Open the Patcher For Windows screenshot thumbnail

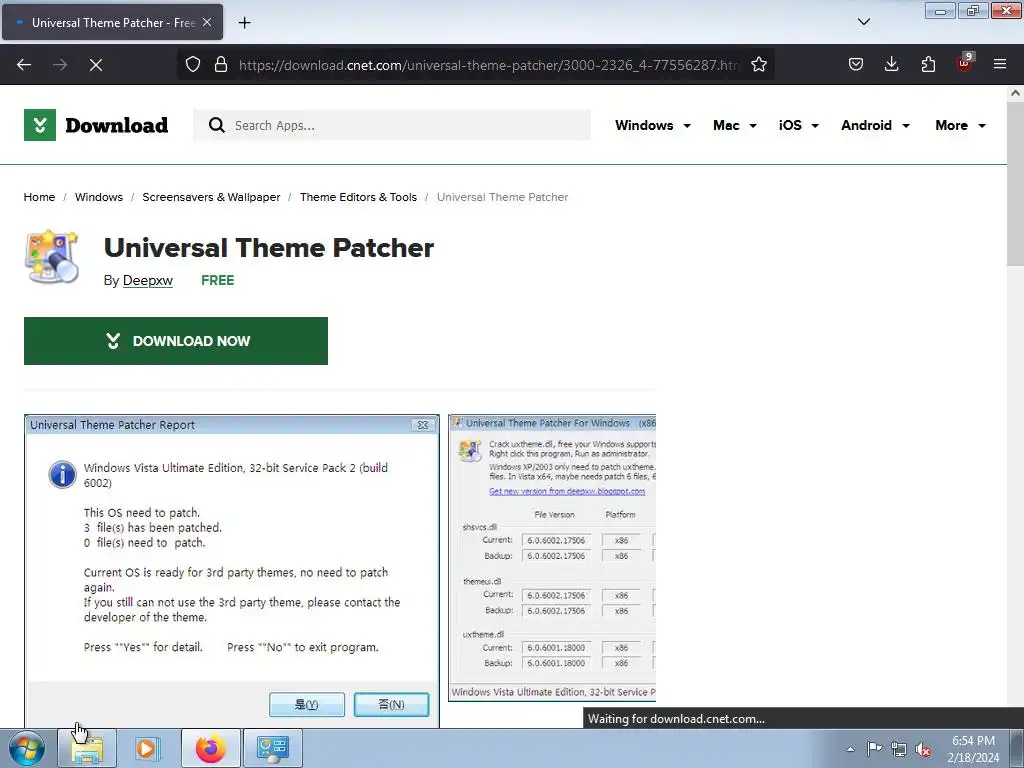(x=552, y=558)
